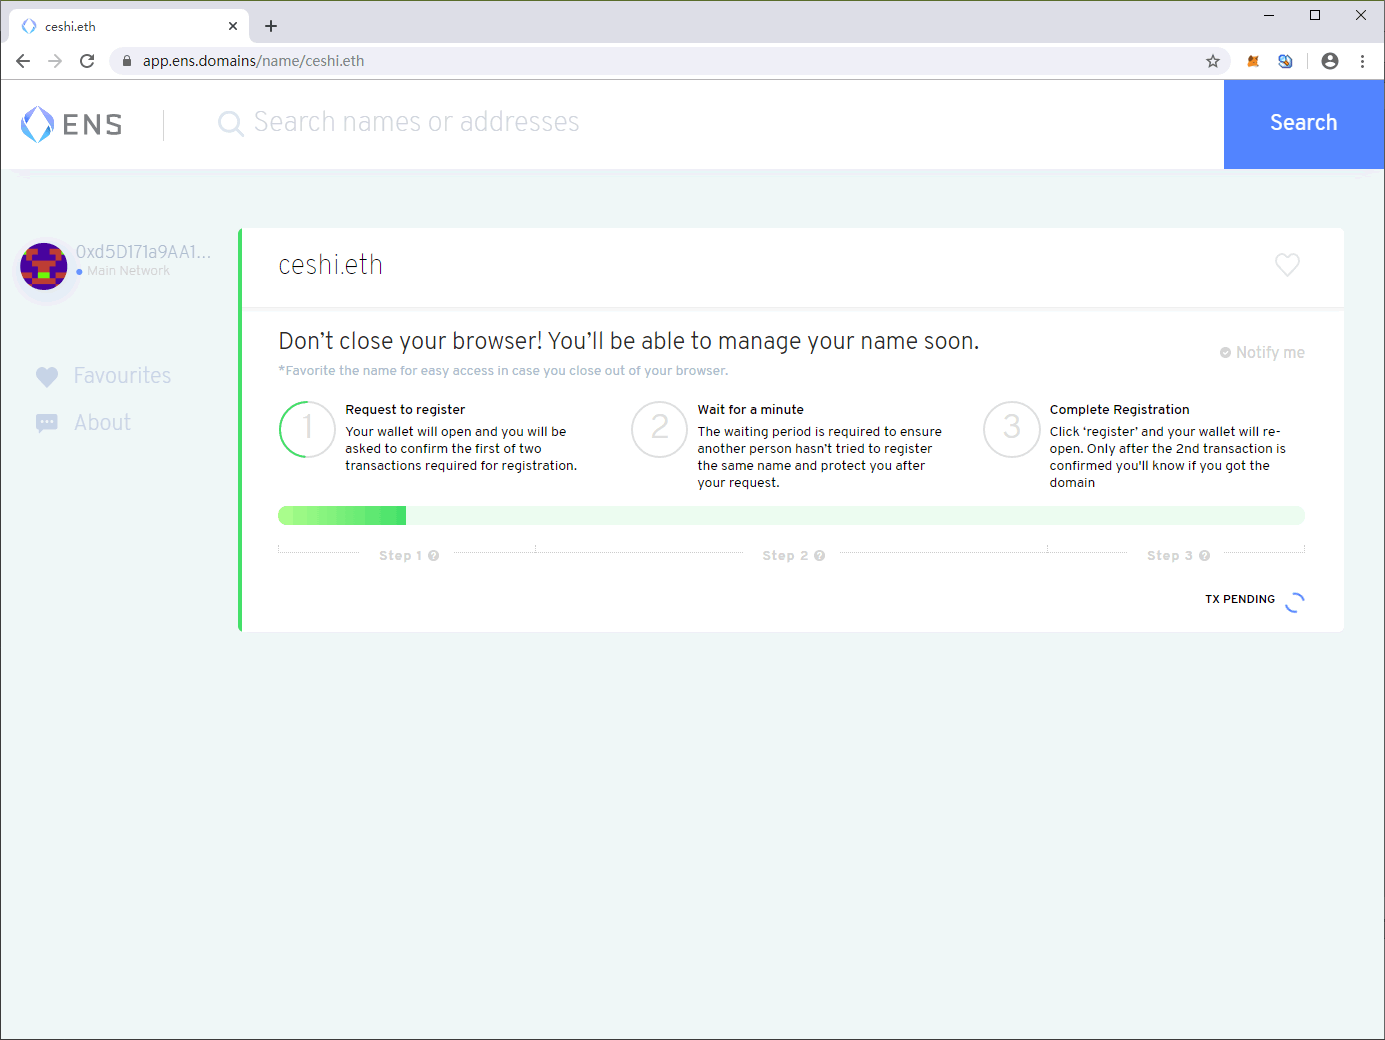1385x1040 pixels.
Task: Click the step 3 circle number
Action: pyautogui.click(x=1011, y=429)
